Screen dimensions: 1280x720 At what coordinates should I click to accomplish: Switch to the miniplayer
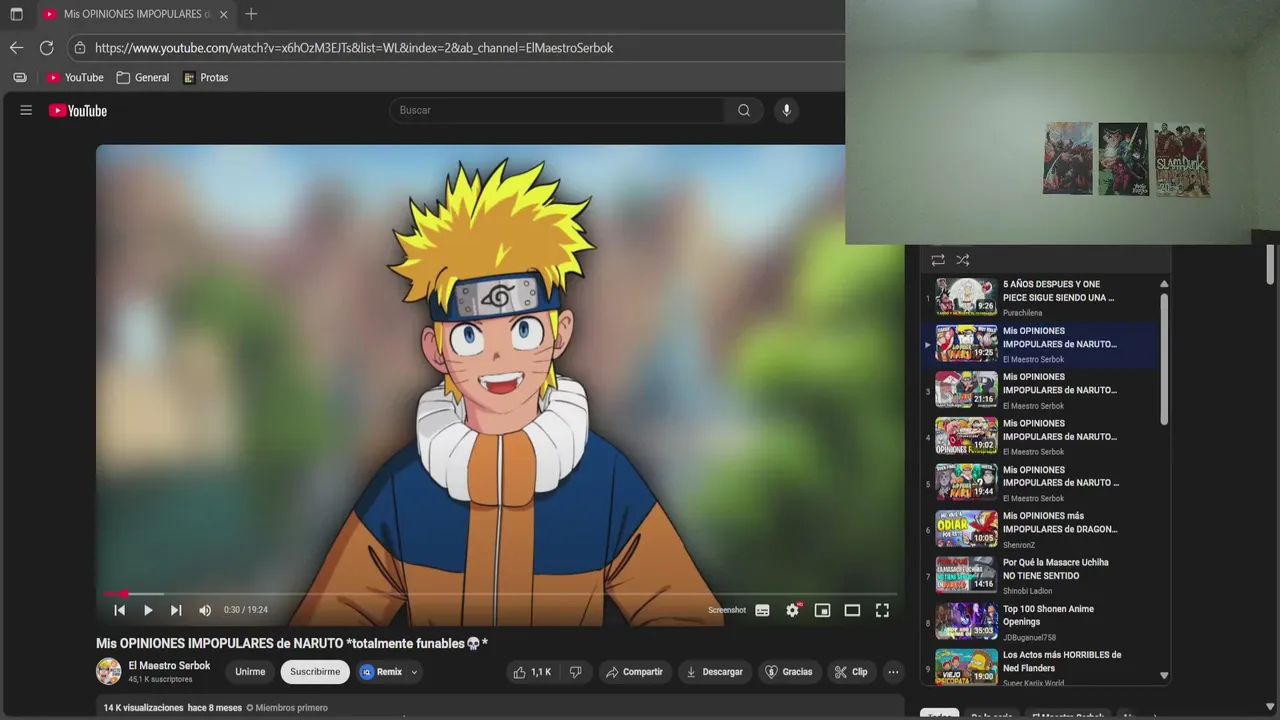click(x=822, y=610)
